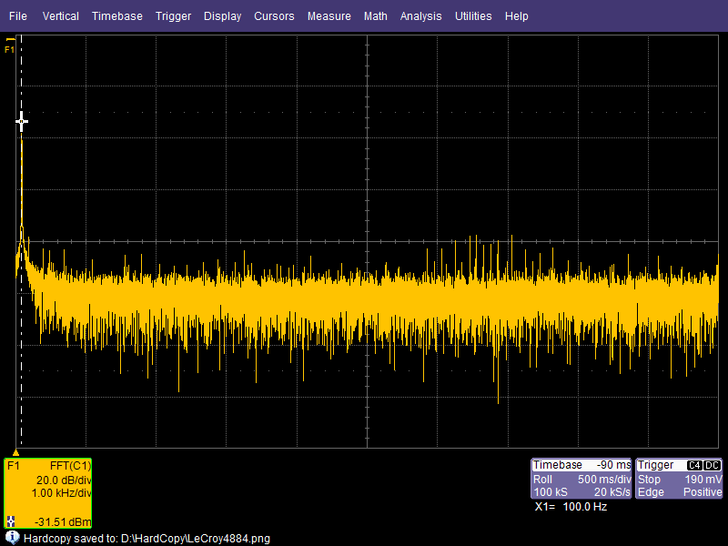The width and height of the screenshot is (728, 546).
Task: Open the Vertical menu
Action: tap(60, 16)
